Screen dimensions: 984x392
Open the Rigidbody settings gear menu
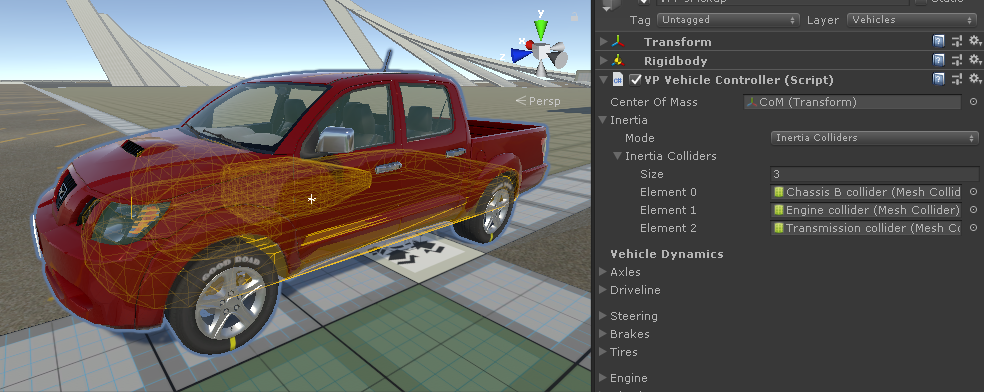[x=975, y=60]
